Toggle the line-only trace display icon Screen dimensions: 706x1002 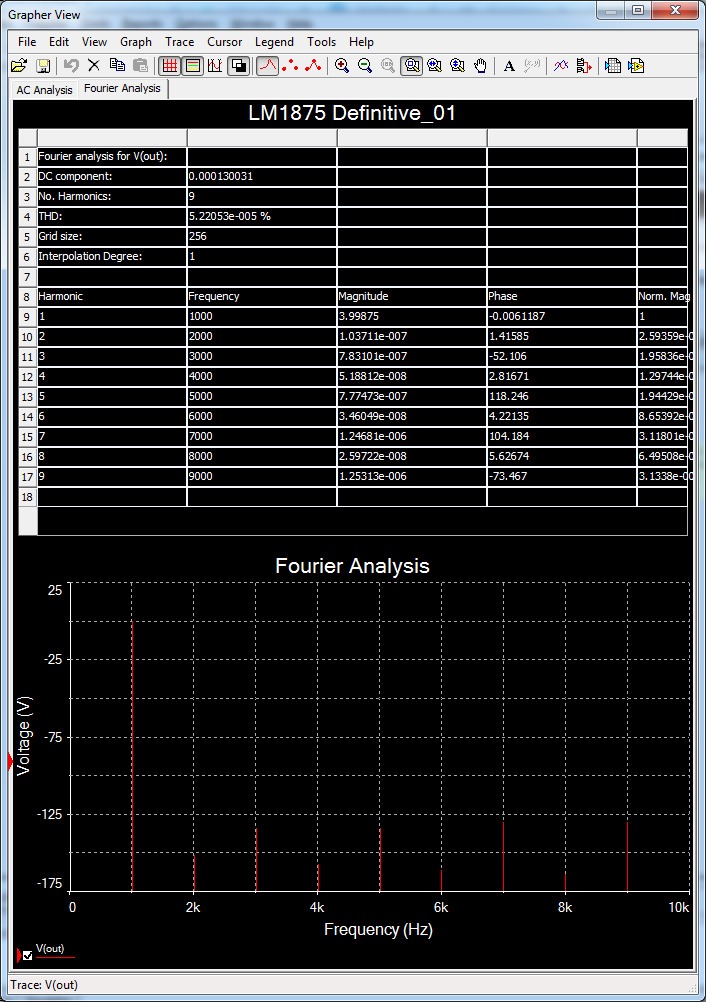[268, 65]
